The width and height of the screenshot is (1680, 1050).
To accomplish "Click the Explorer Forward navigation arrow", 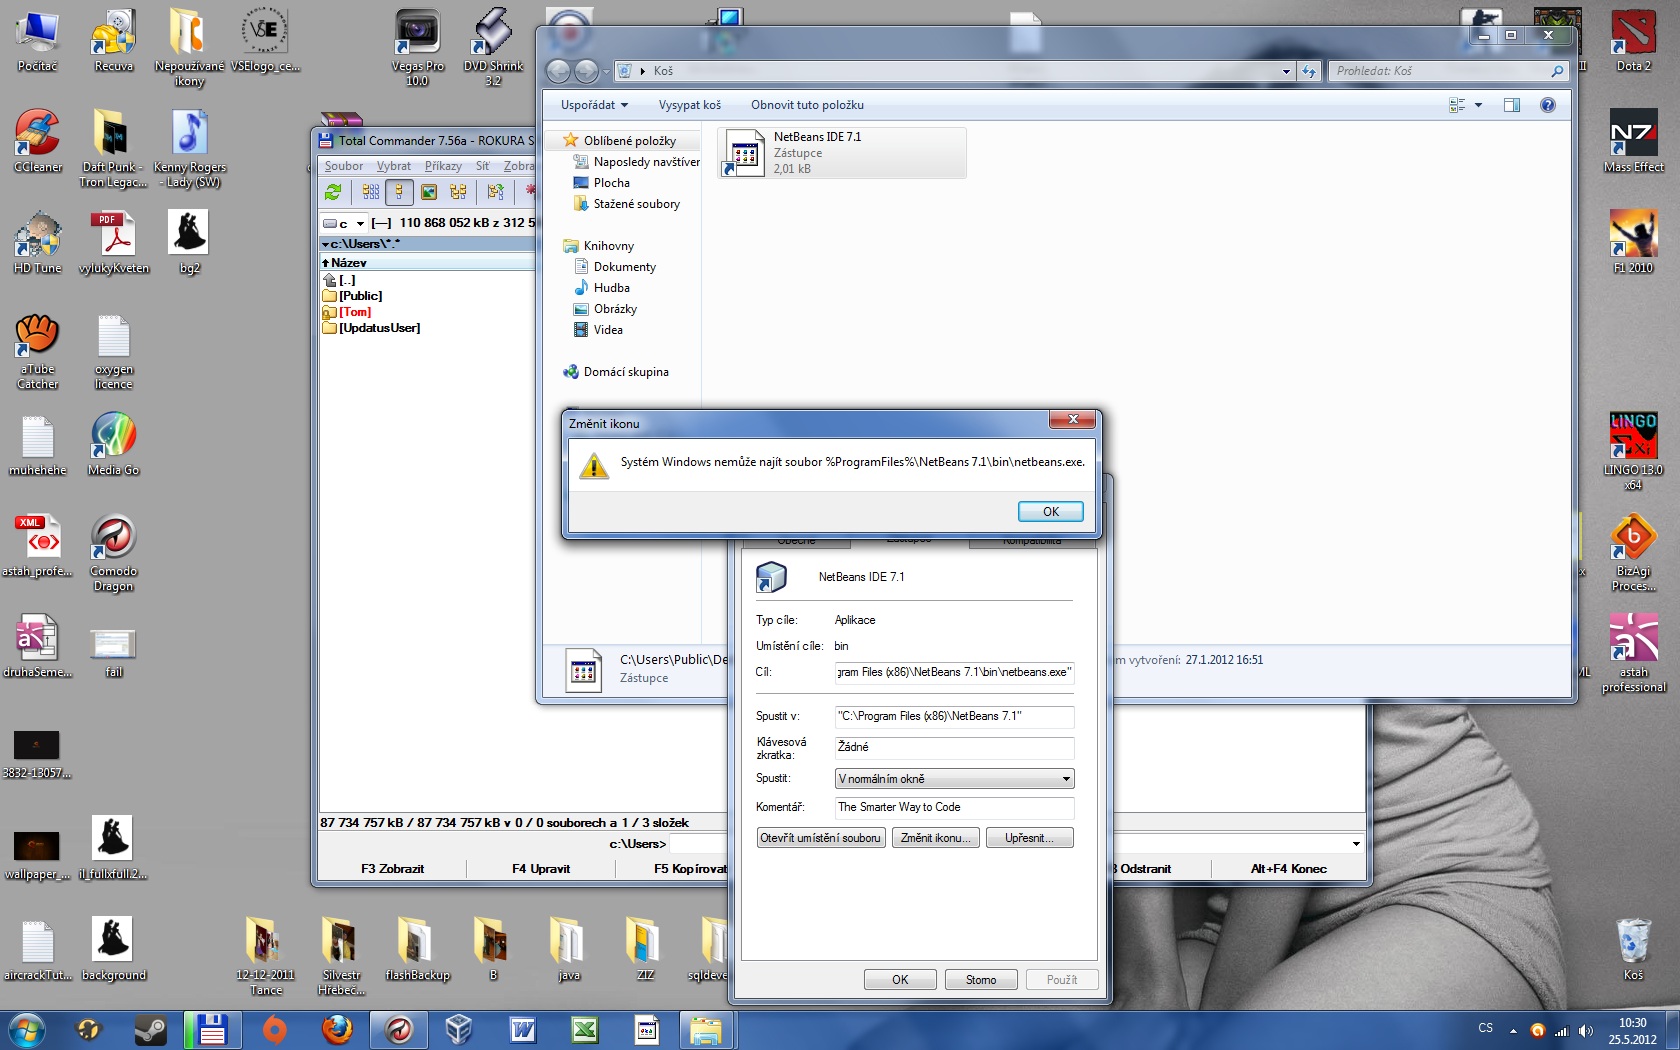I will coord(586,71).
